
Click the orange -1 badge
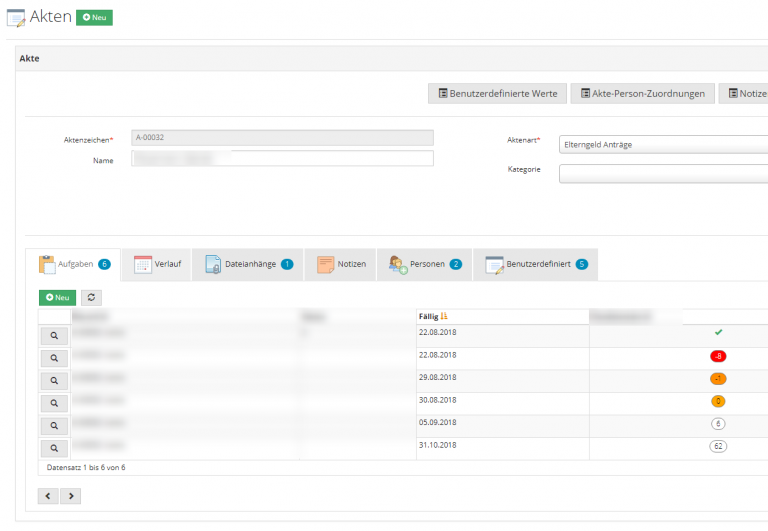pyautogui.click(x=718, y=379)
